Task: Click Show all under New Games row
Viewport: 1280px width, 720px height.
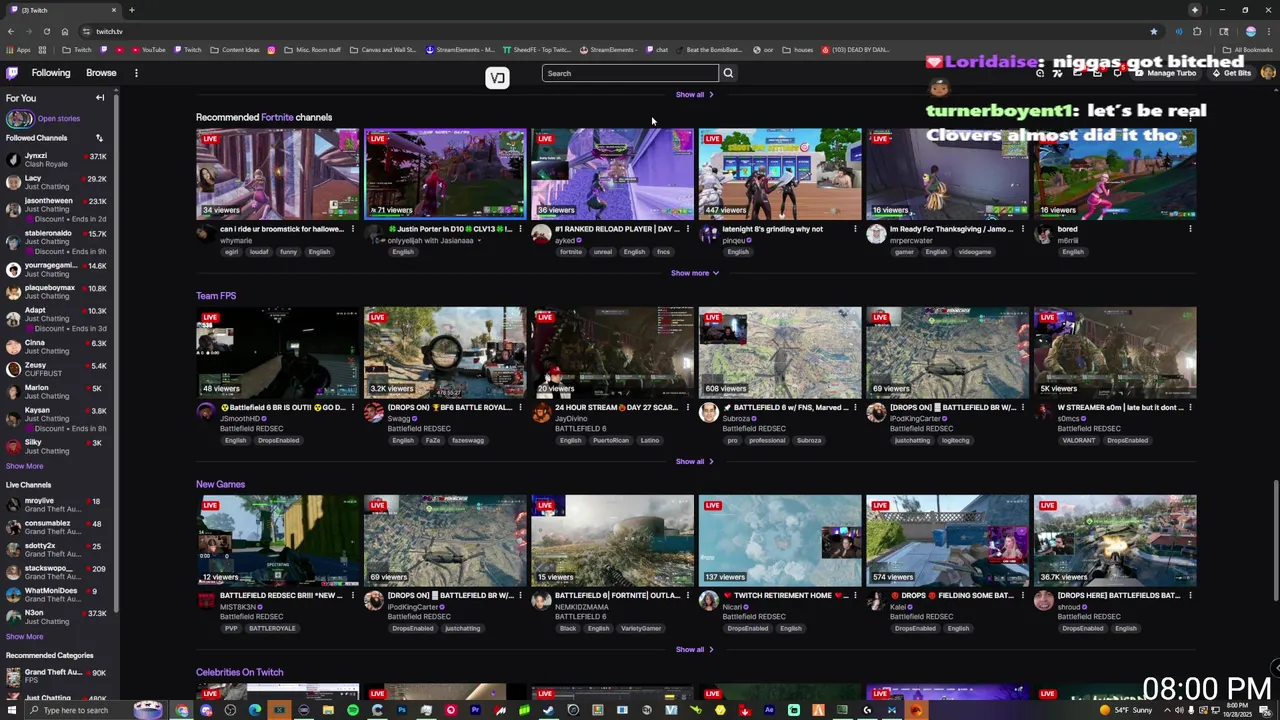Action: point(694,650)
